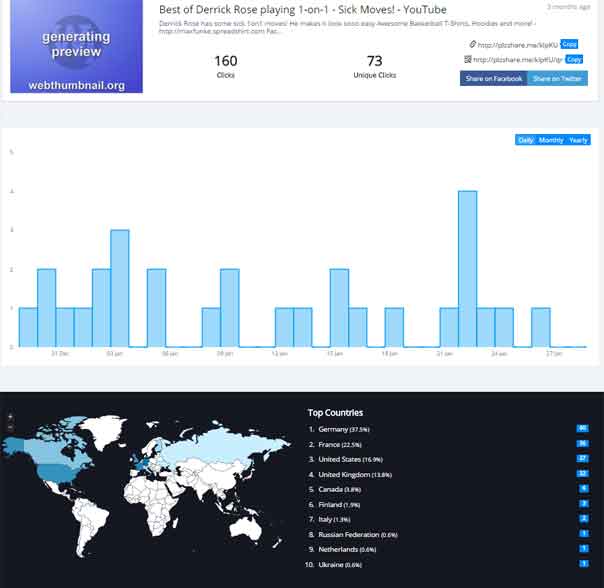Click the video description text under title
The height and width of the screenshot is (588, 604).
(347, 27)
